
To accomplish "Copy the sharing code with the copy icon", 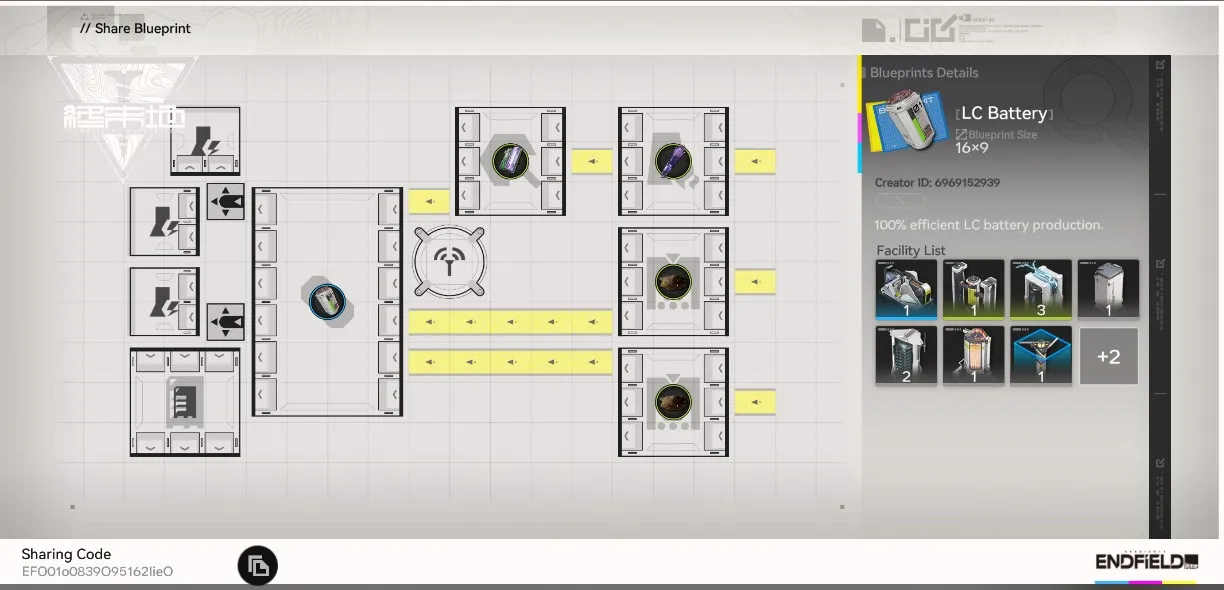I will pyautogui.click(x=258, y=566).
